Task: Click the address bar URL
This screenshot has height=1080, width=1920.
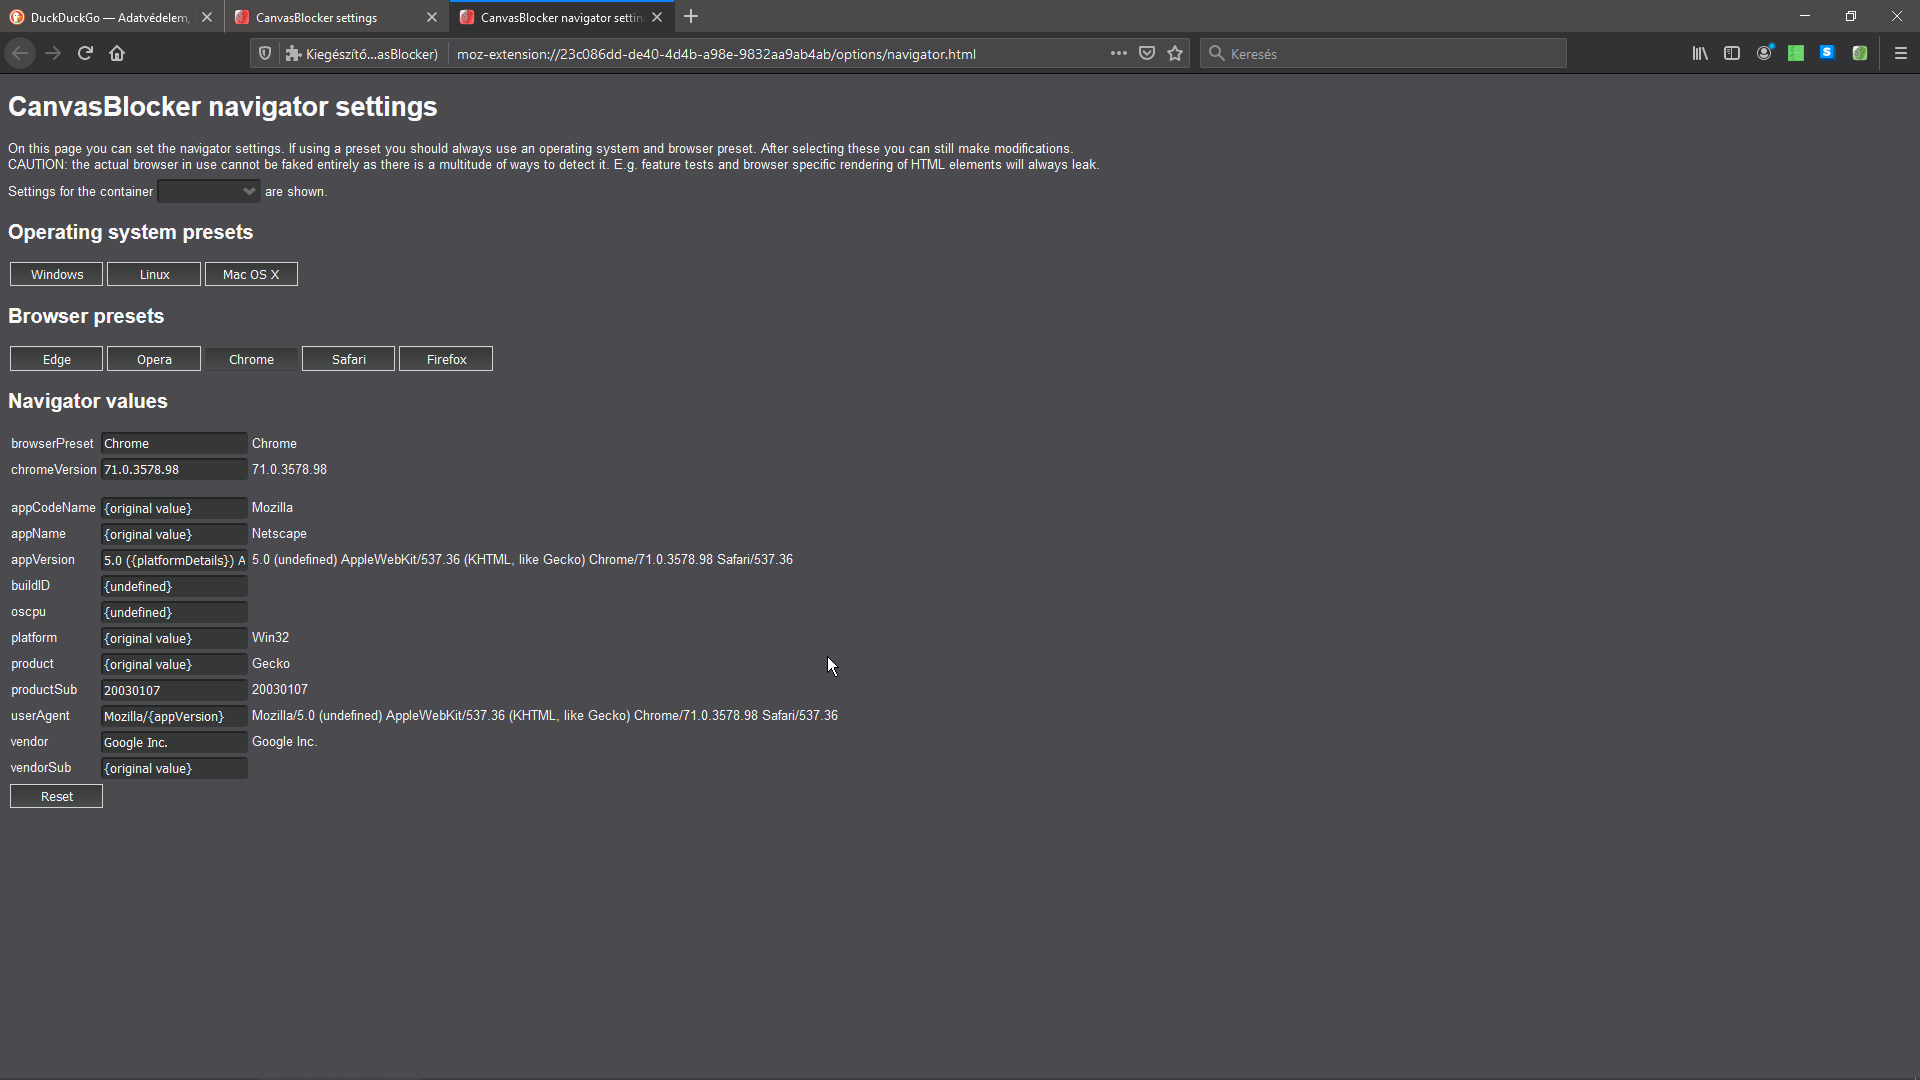Action: click(716, 54)
